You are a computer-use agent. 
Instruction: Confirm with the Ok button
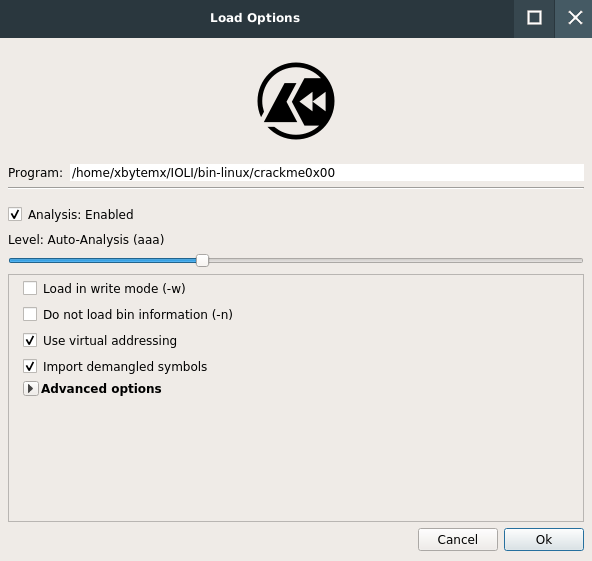click(544, 539)
